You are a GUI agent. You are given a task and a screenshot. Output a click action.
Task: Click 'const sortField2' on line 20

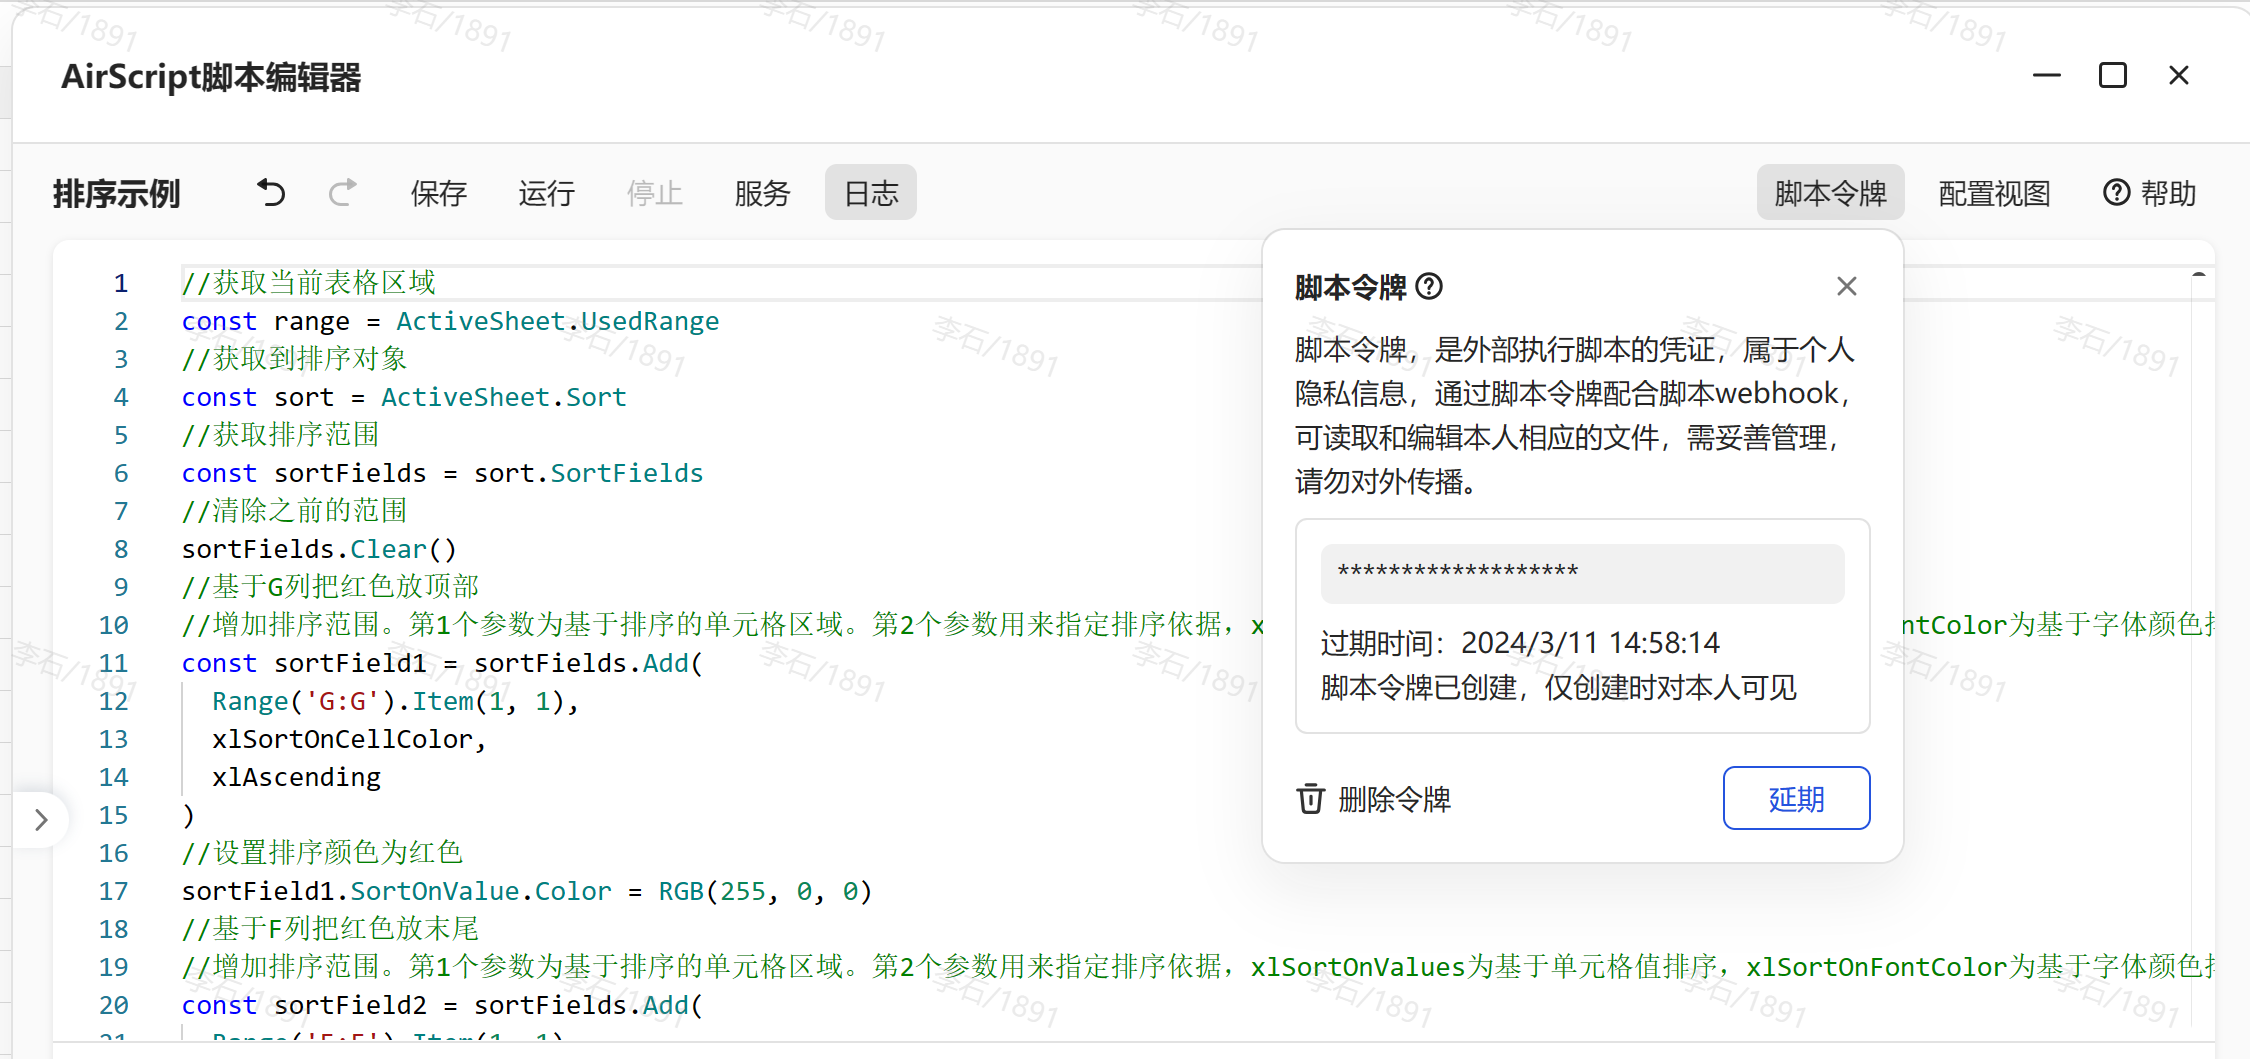tap(304, 1005)
